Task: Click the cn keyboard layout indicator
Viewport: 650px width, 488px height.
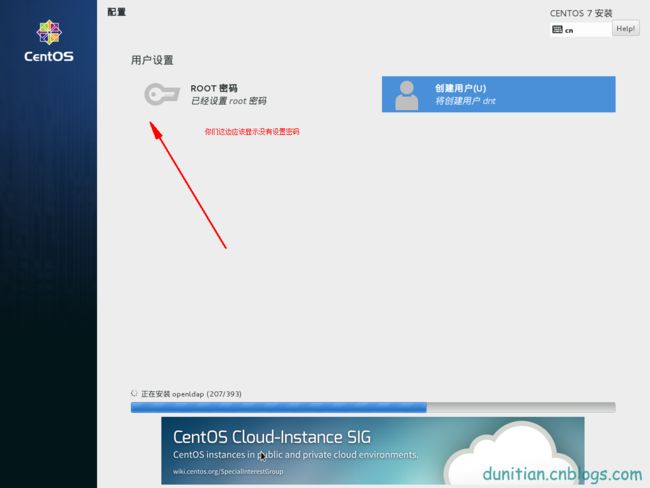Action: click(580, 29)
